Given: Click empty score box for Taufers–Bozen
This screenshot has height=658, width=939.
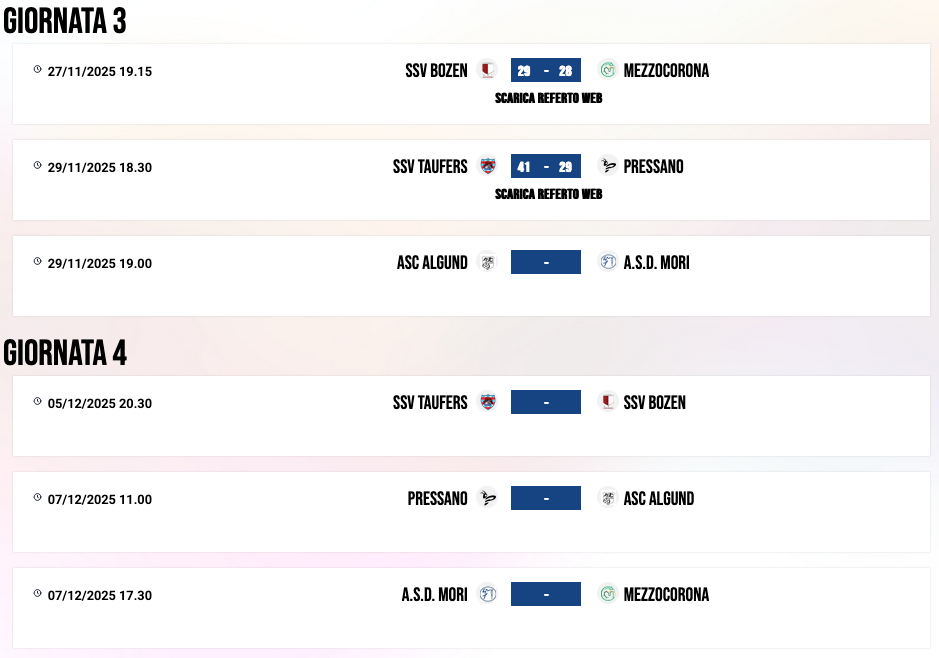Looking at the screenshot, I should point(545,402).
